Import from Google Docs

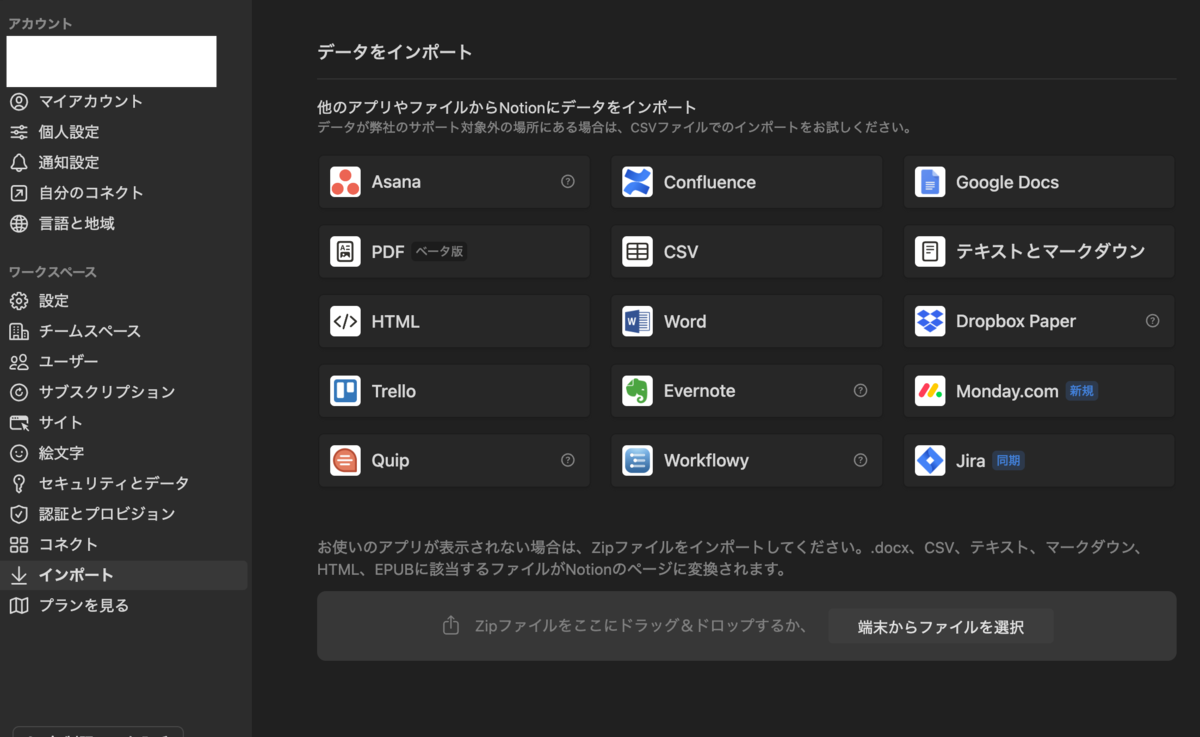click(1039, 182)
